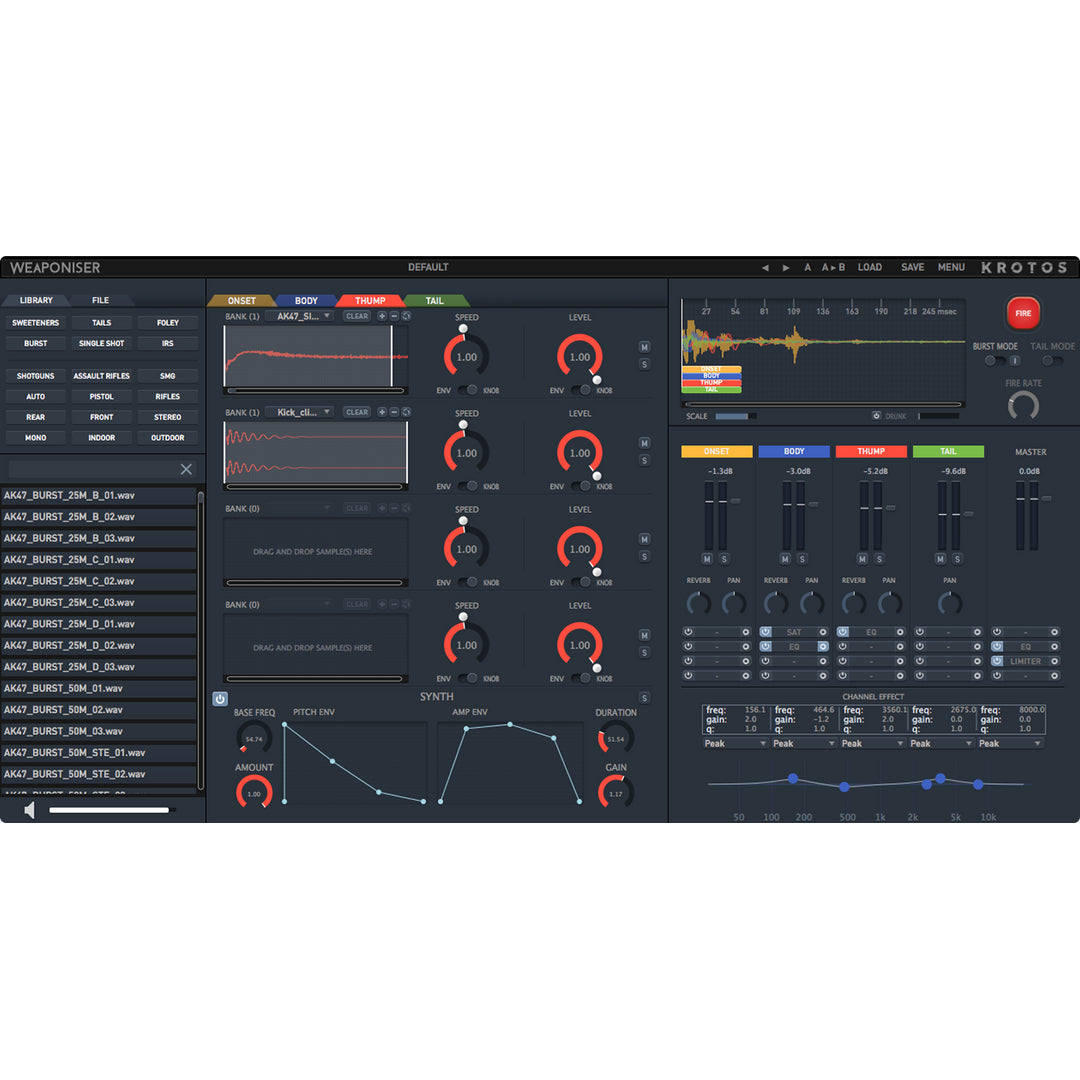The height and width of the screenshot is (1080, 1080).
Task: Open fifth Peak filter type dropdown
Action: tap(1010, 744)
